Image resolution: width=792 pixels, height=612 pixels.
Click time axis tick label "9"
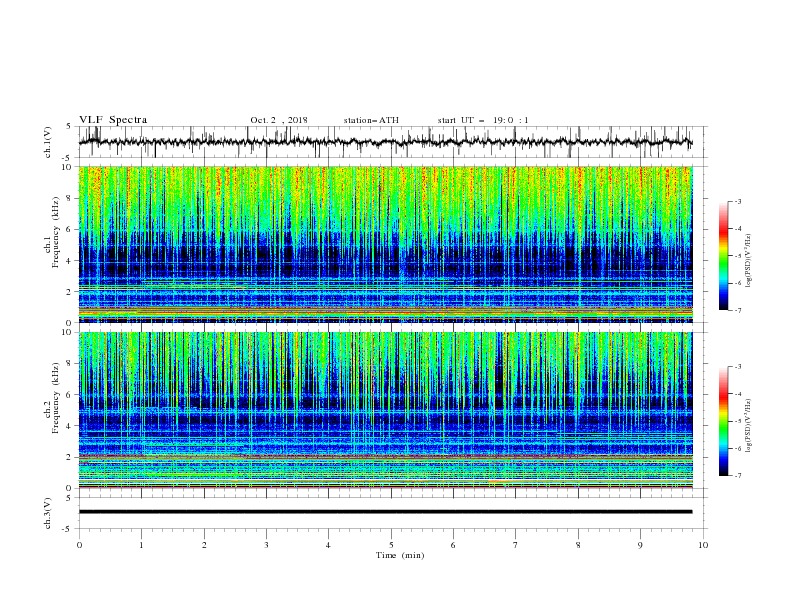[x=640, y=545]
